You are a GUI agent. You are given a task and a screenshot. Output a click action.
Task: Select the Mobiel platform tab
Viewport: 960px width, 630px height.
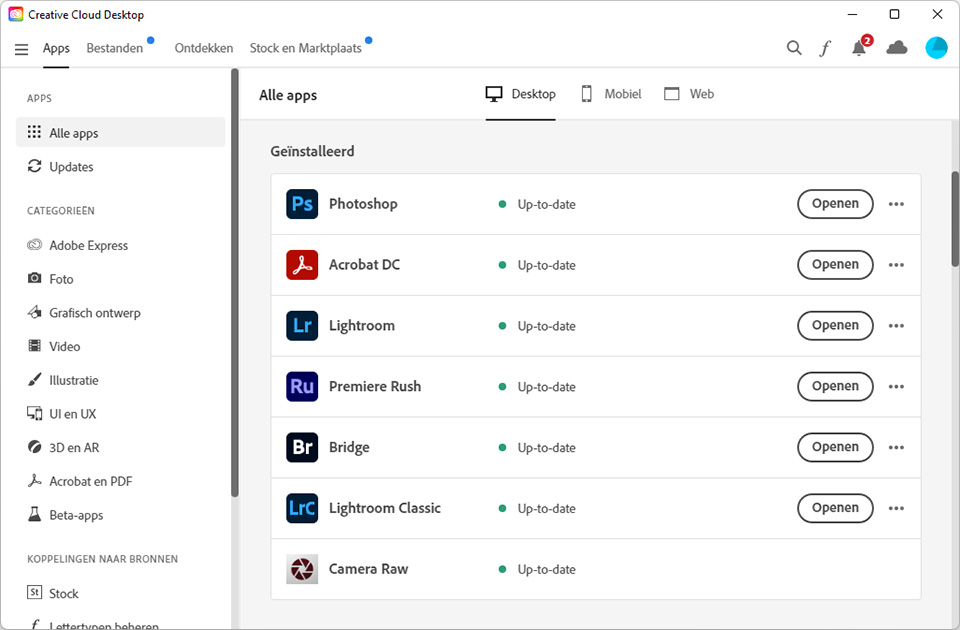pos(611,94)
